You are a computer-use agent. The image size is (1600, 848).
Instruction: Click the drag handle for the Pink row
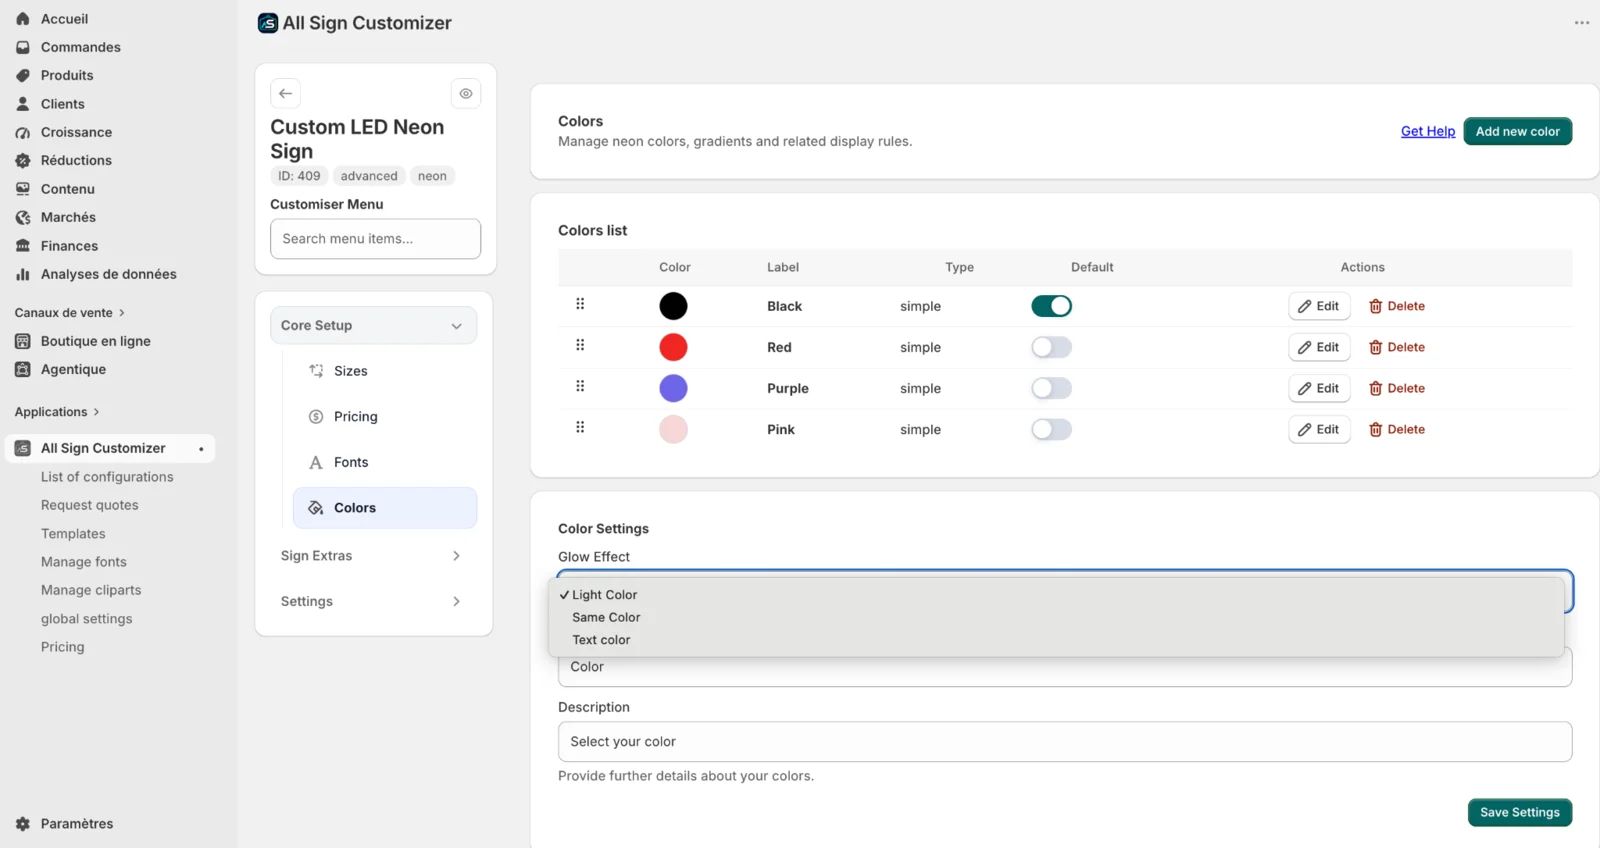pyautogui.click(x=580, y=427)
